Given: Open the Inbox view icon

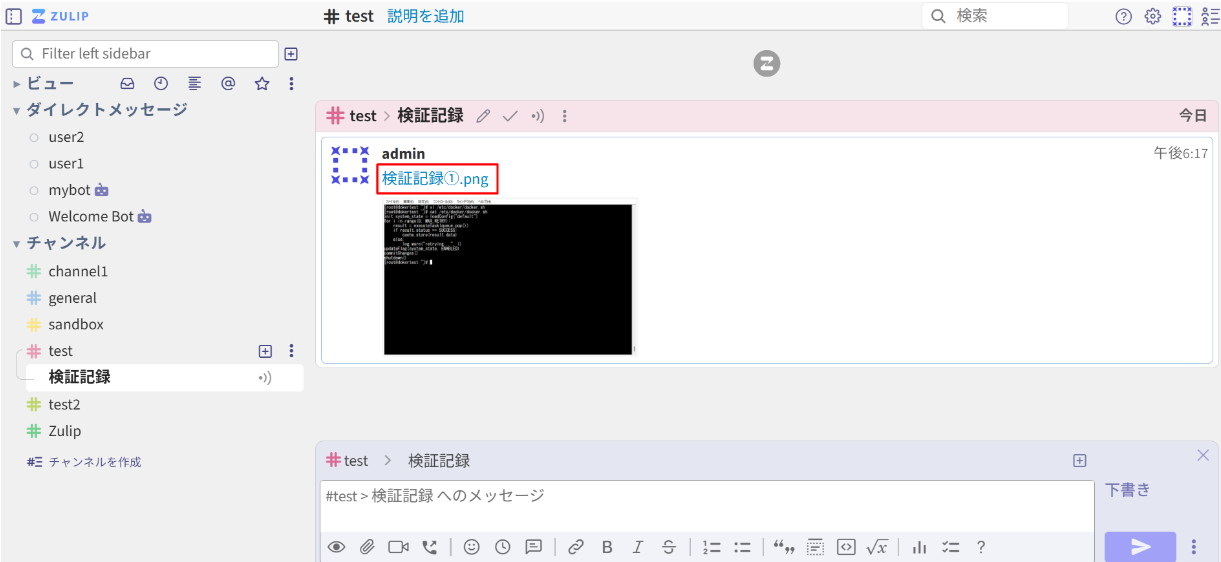Looking at the screenshot, I should point(127,84).
